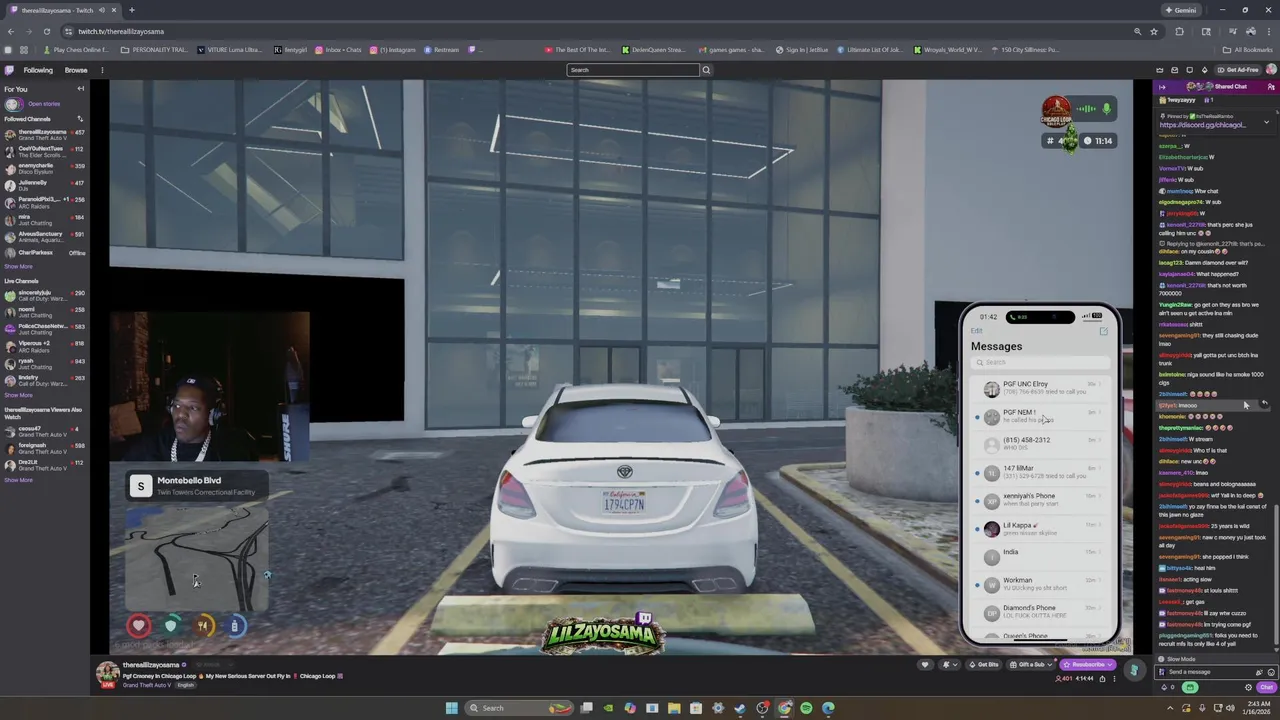Open Chrome extensions puzzle icon
The width and height of the screenshot is (1280, 720).
pyautogui.click(x=1179, y=31)
